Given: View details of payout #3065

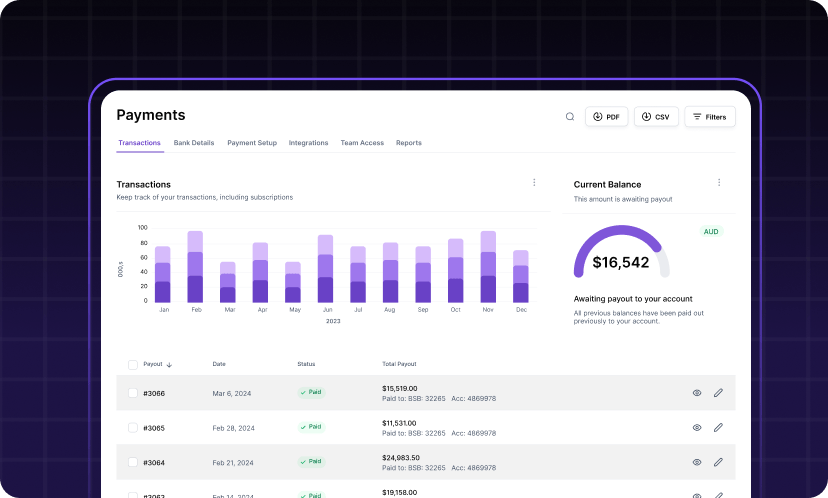Looking at the screenshot, I should click(697, 427).
